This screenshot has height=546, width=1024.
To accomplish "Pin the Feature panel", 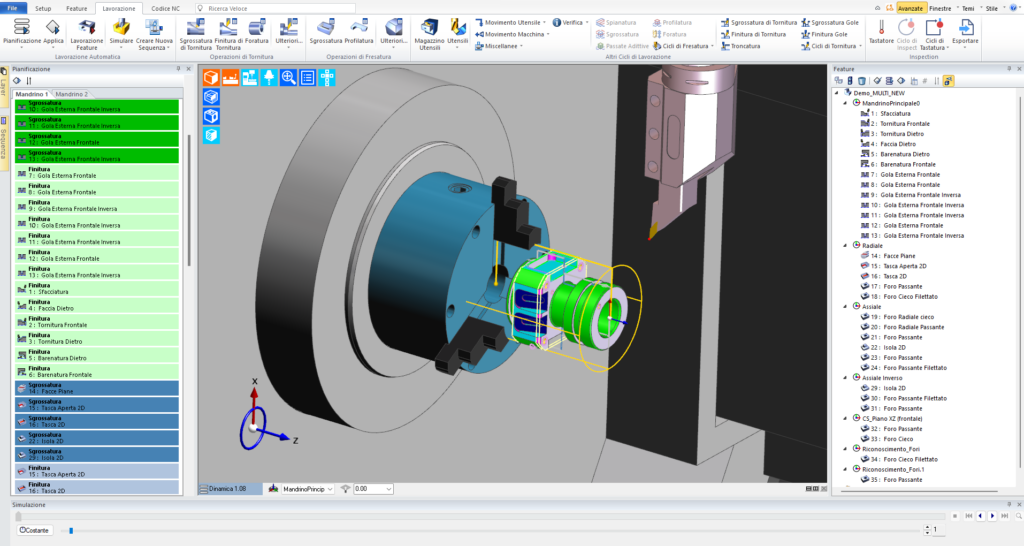I will (1009, 69).
